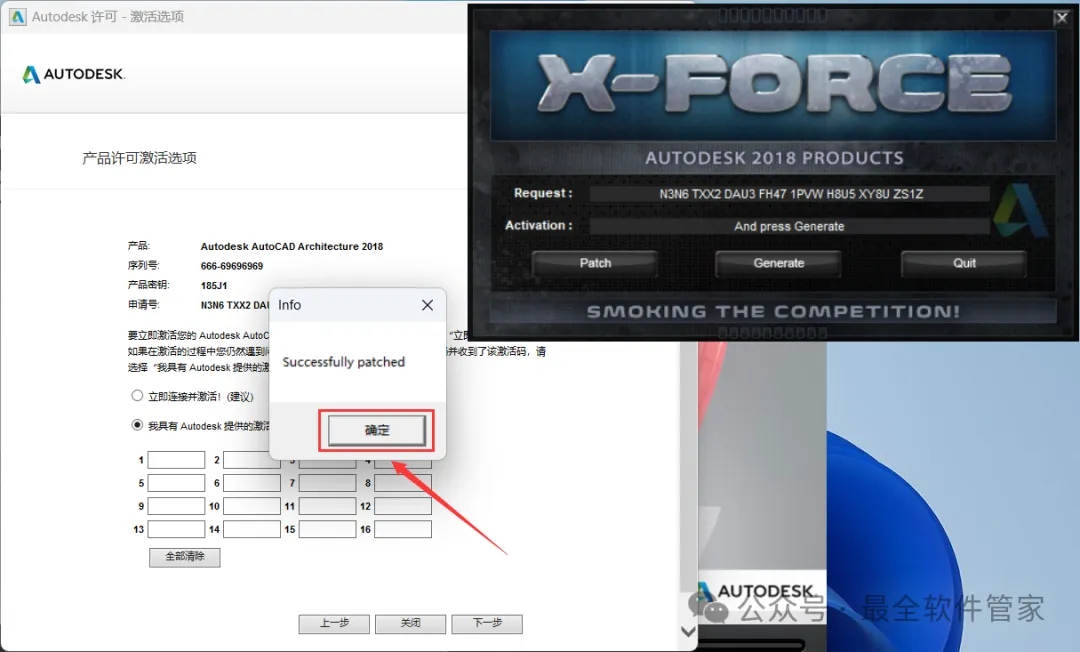Screen dimensions: 1080x652
Task: Click the Request code field in X-Force
Action: (790, 194)
